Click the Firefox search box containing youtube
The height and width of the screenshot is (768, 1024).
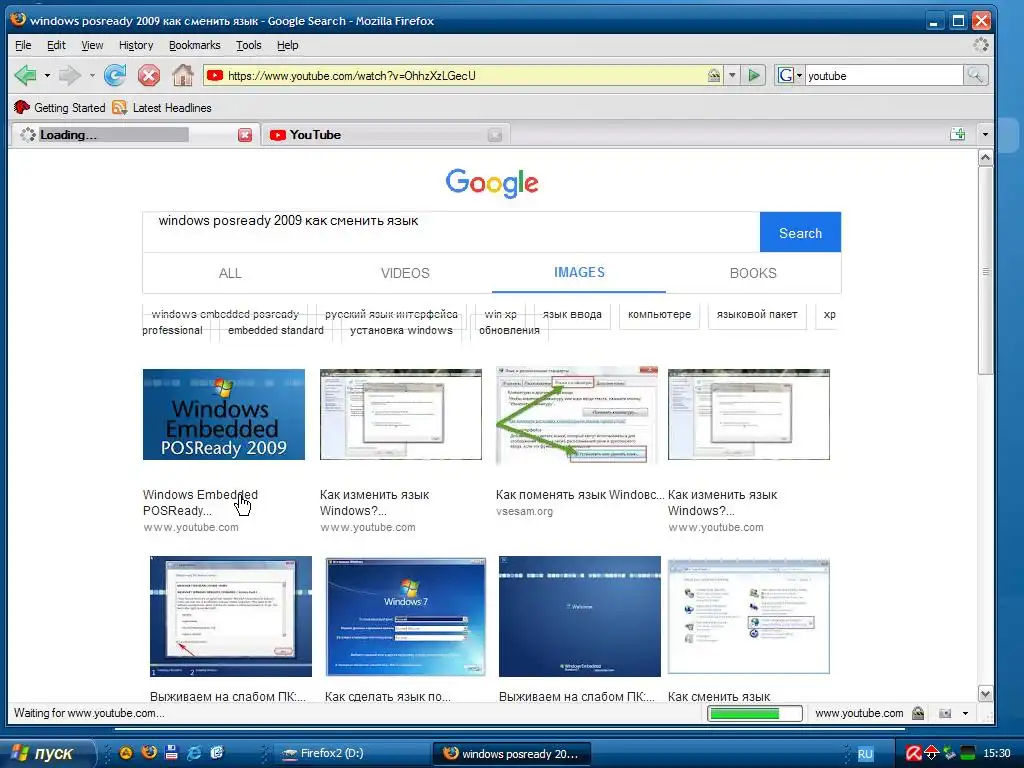pos(884,76)
